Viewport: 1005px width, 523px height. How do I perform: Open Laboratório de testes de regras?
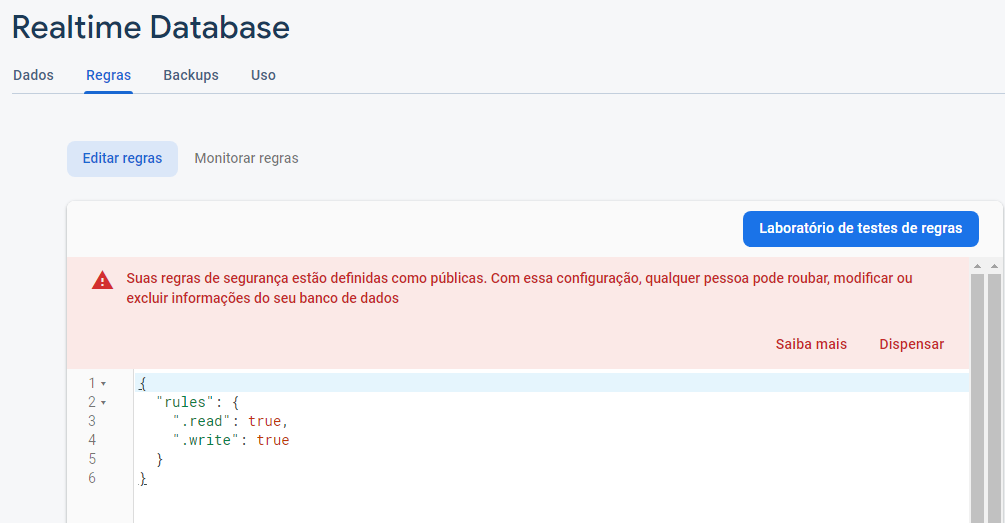861,228
